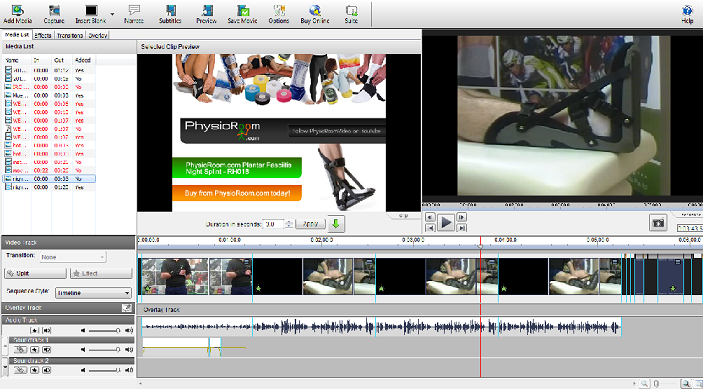
Task: Open the Transitions tab
Action: (70, 35)
